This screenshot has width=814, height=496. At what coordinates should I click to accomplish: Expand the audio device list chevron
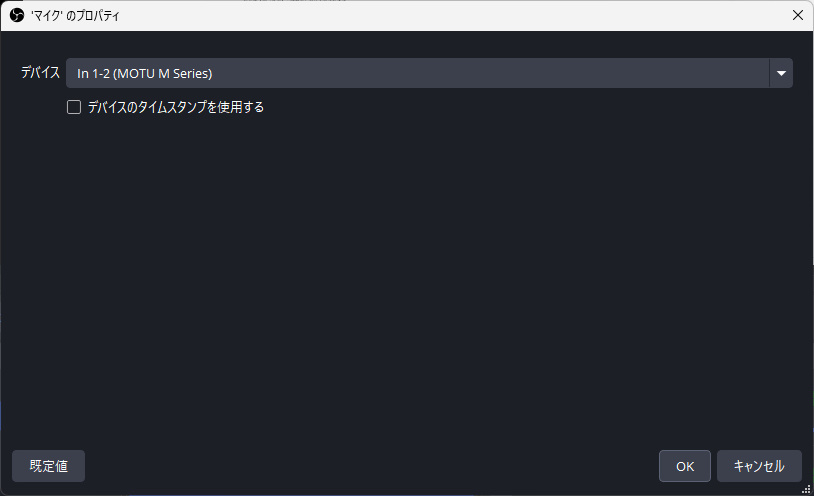point(780,73)
